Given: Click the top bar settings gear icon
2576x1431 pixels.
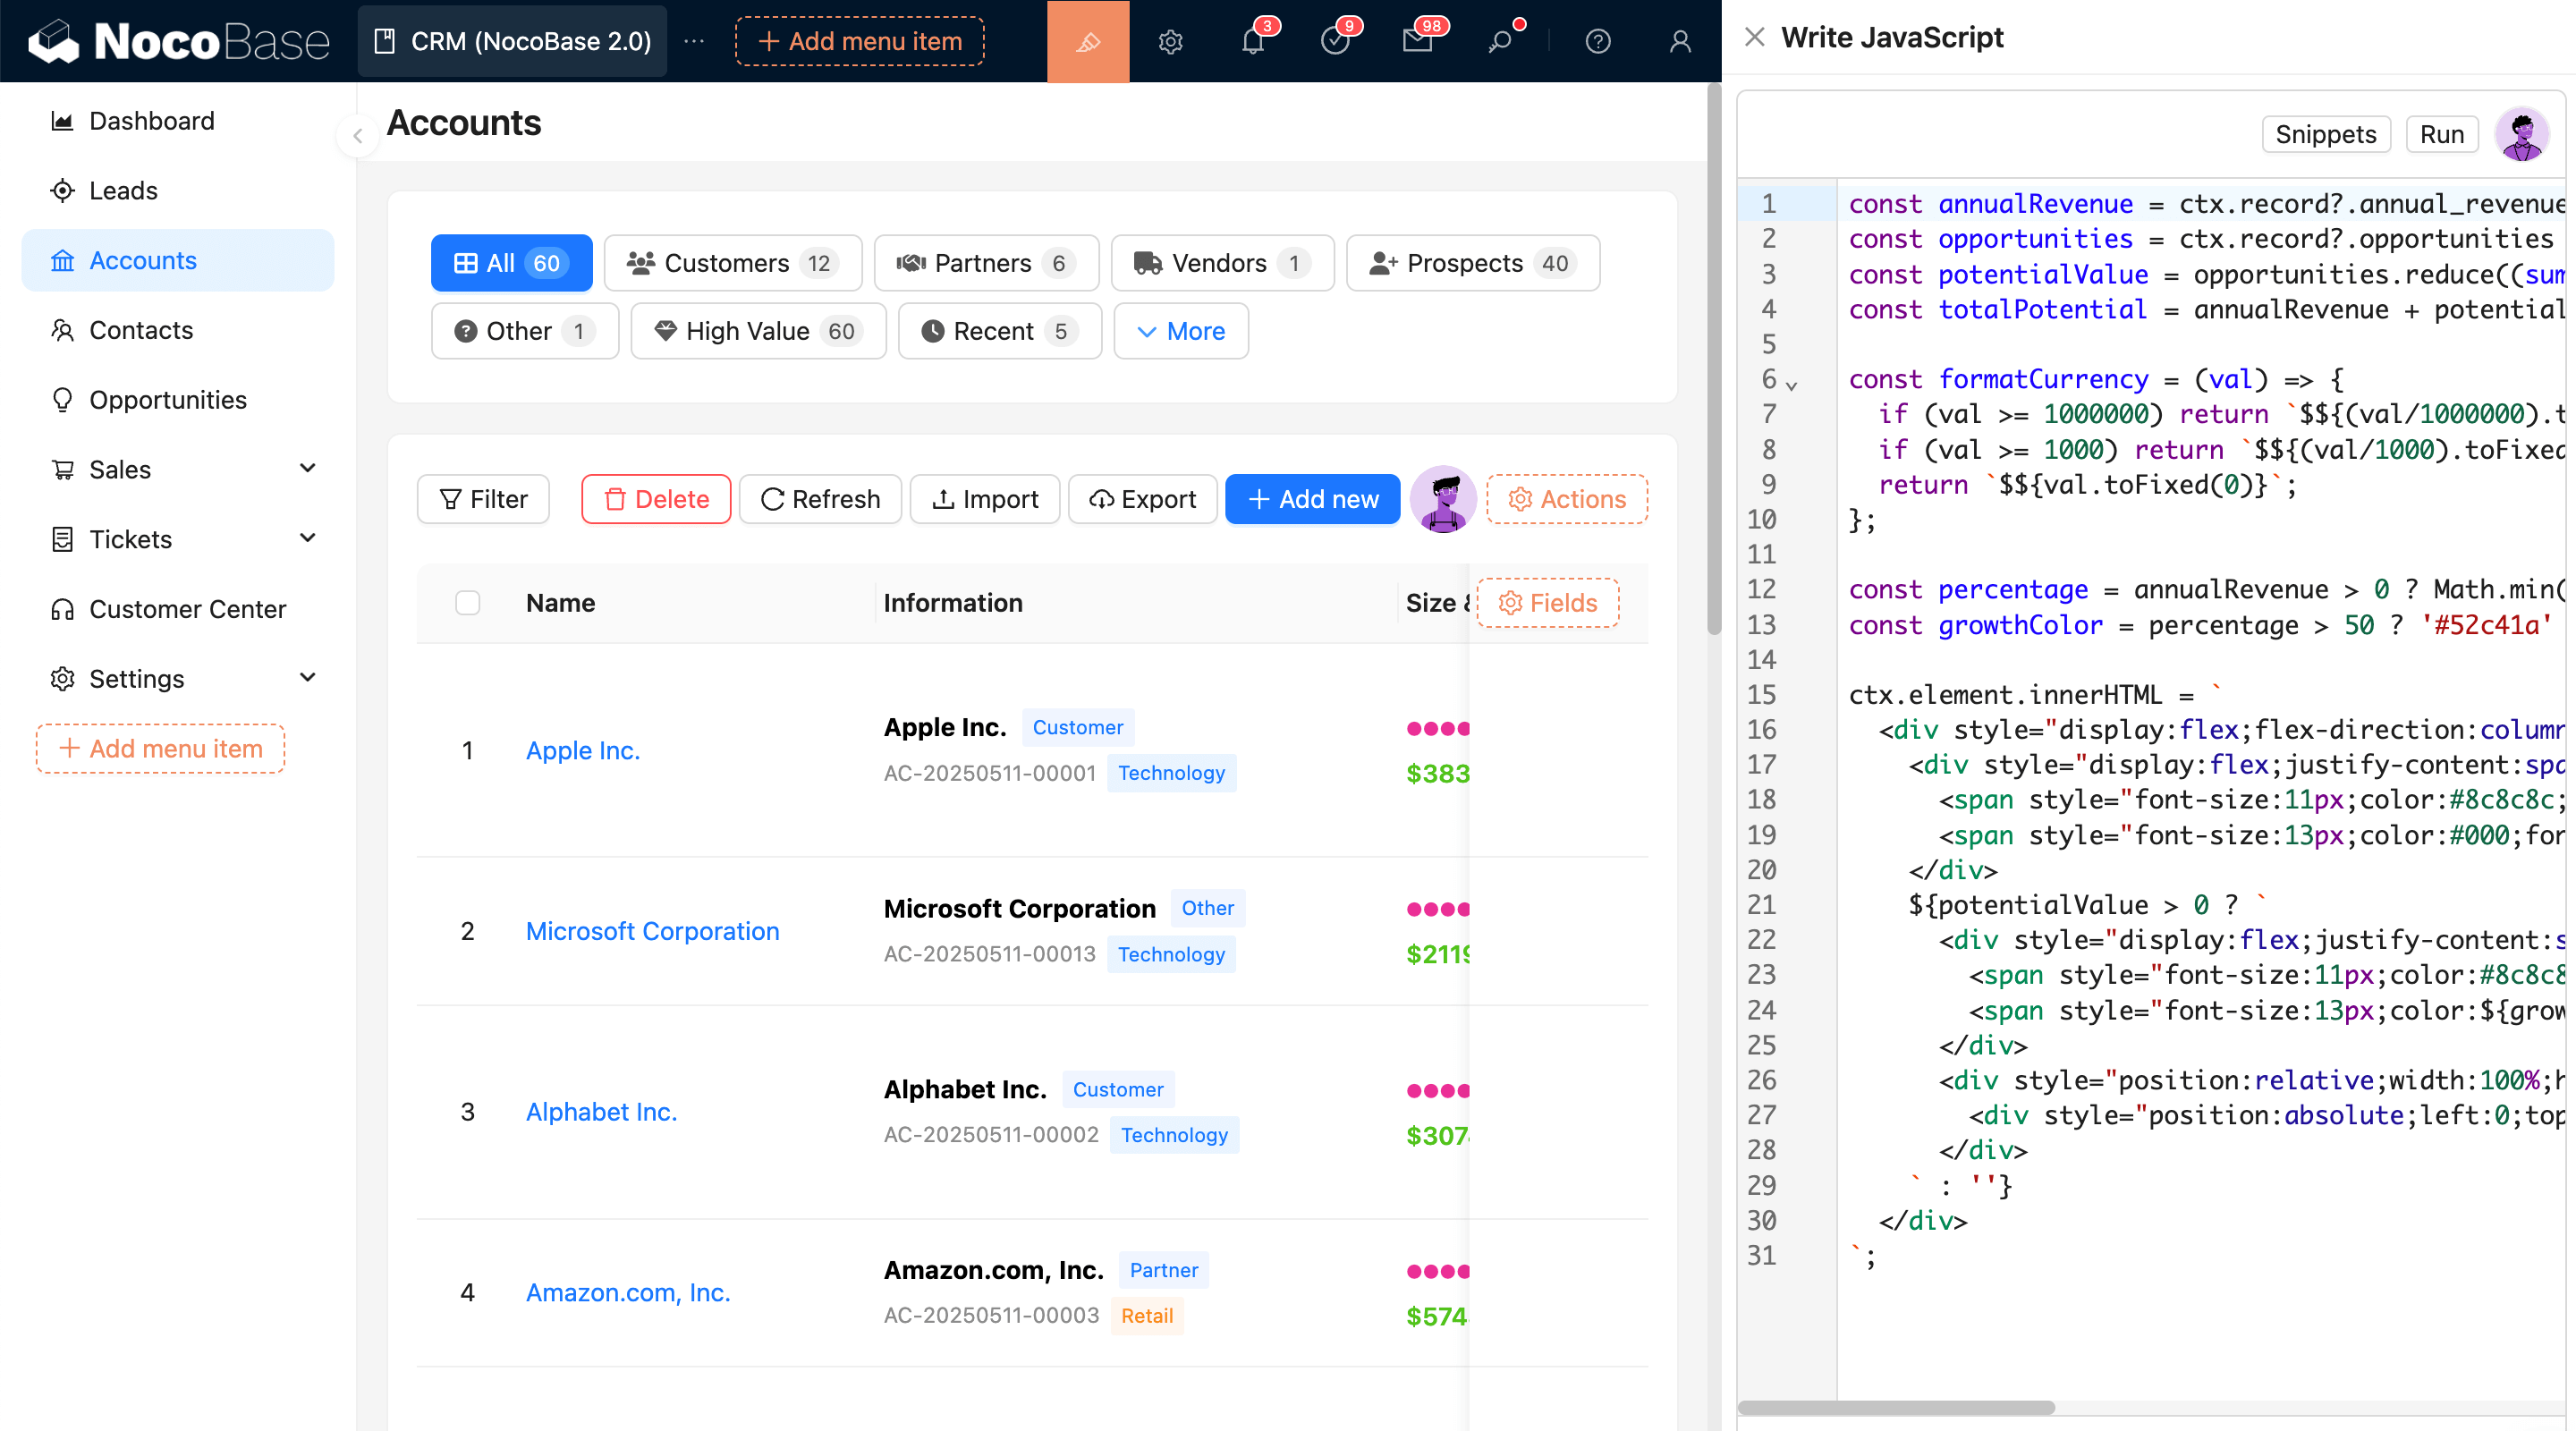Looking at the screenshot, I should [1170, 41].
